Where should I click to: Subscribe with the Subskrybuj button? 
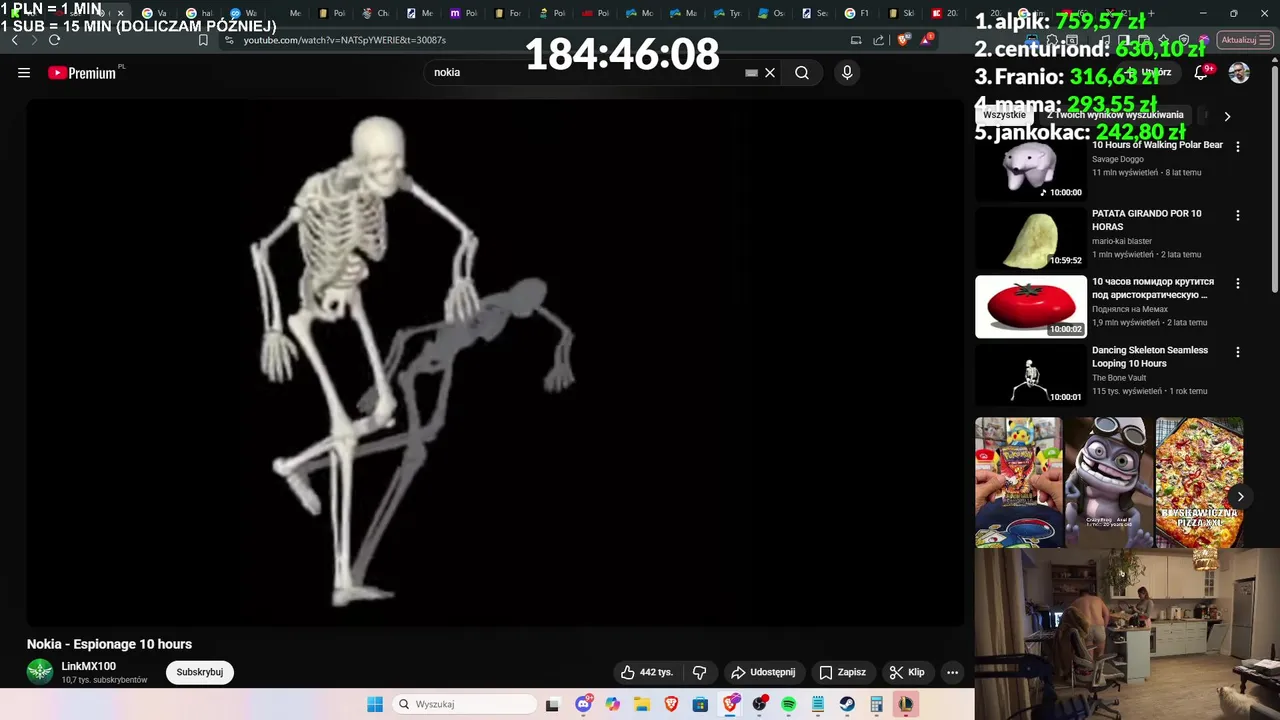200,672
